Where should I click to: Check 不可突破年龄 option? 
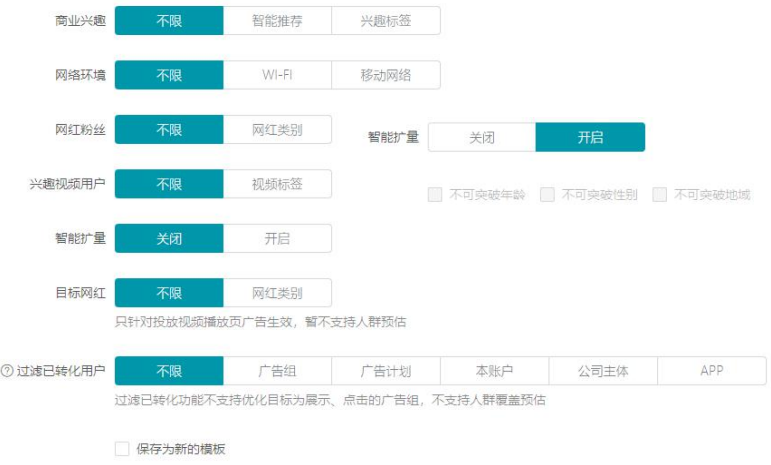[x=435, y=195]
